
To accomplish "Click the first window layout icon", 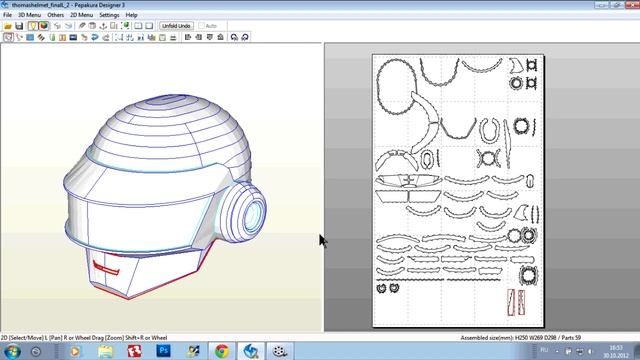I will (138, 26).
